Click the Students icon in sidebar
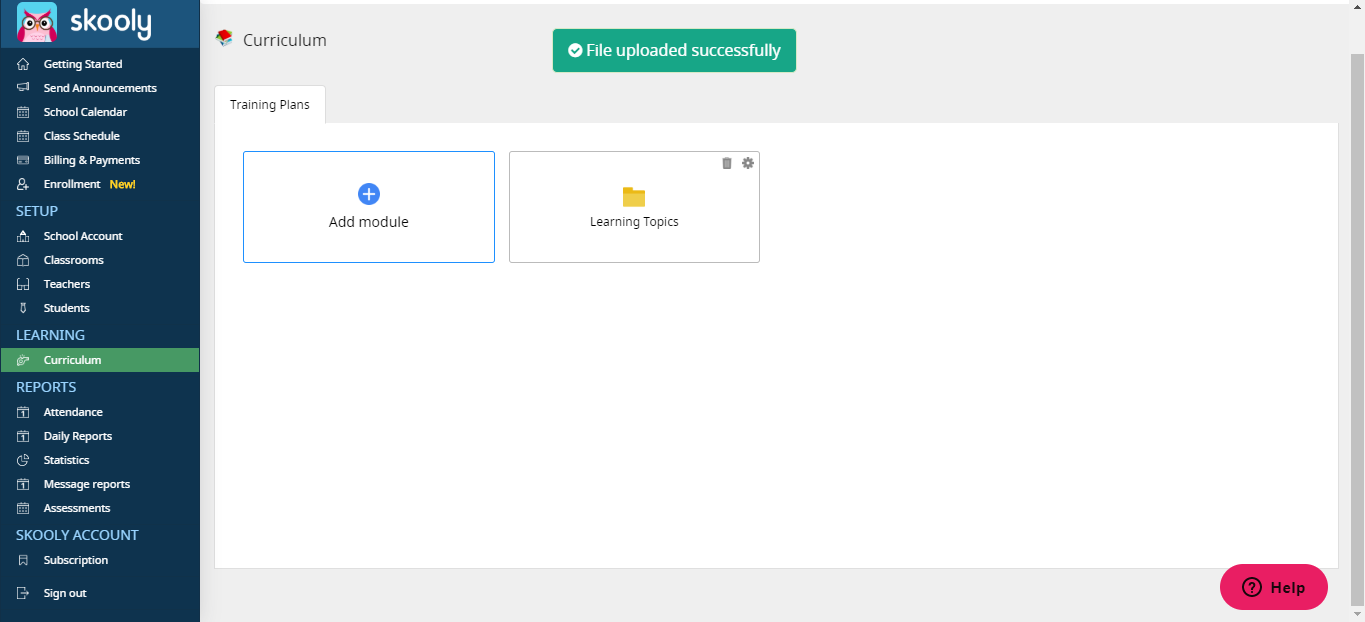1365x622 pixels. pyautogui.click(x=23, y=308)
